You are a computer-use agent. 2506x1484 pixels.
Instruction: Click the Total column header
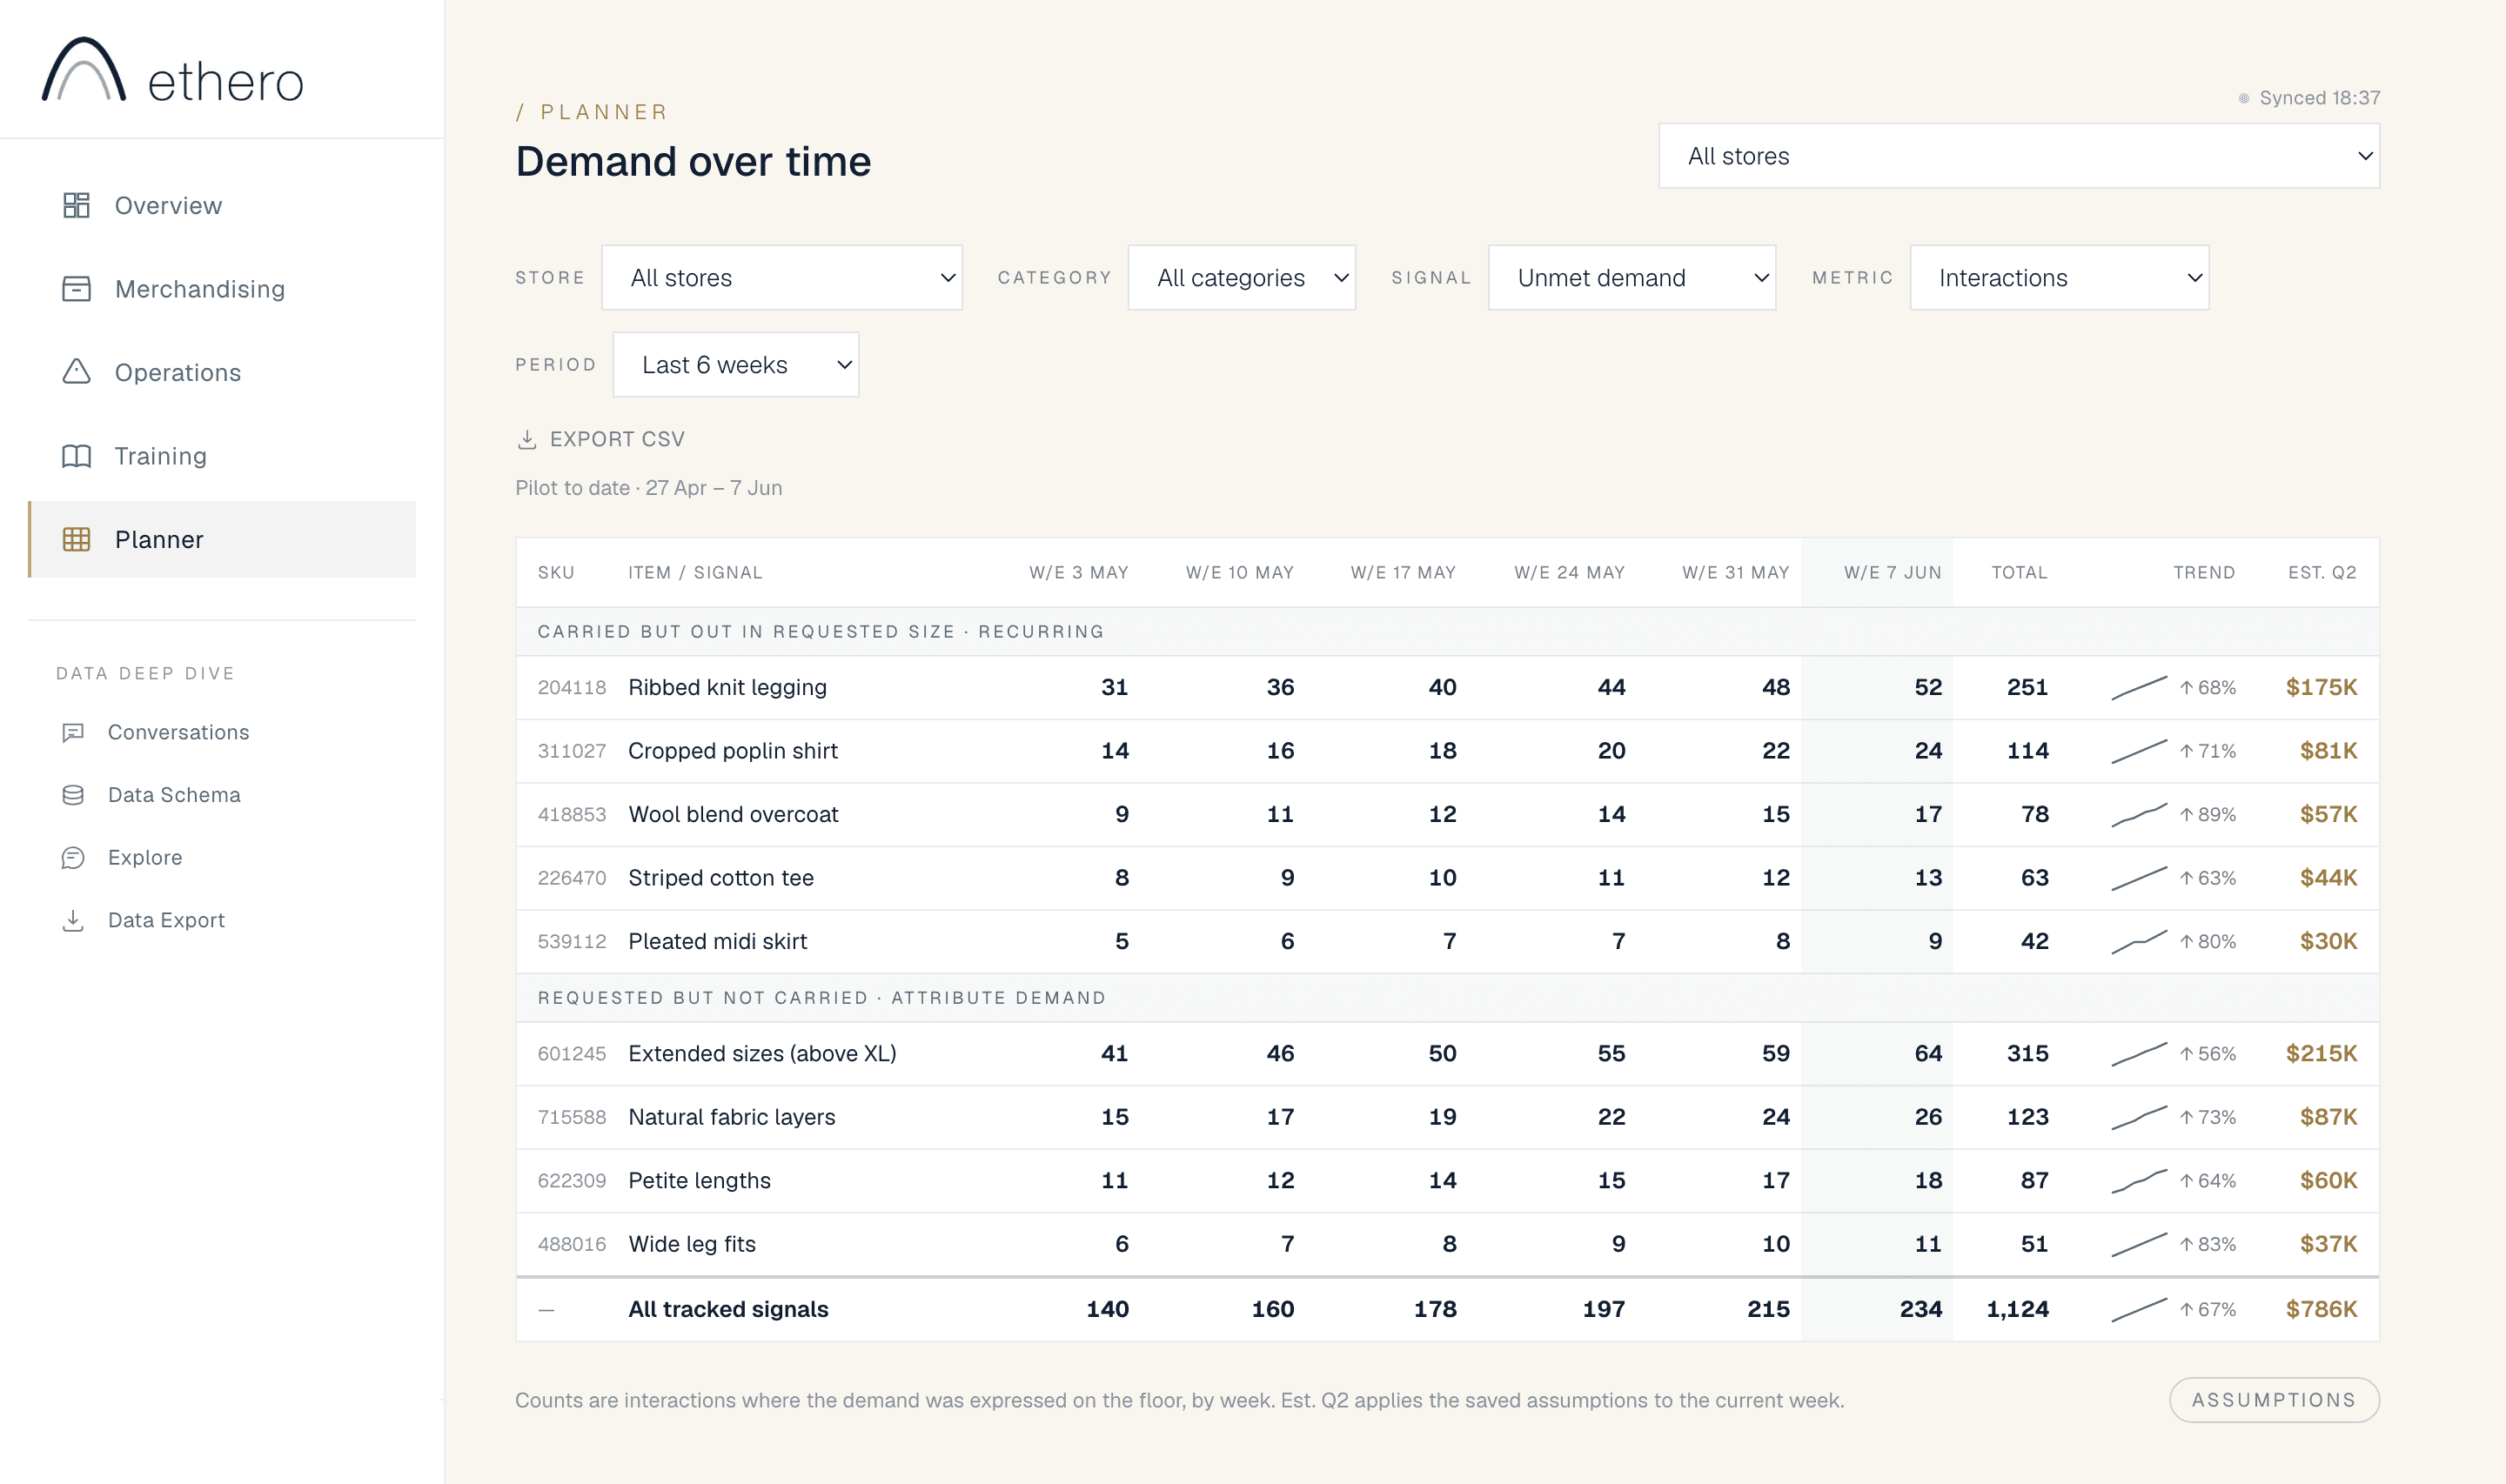pos(2019,573)
